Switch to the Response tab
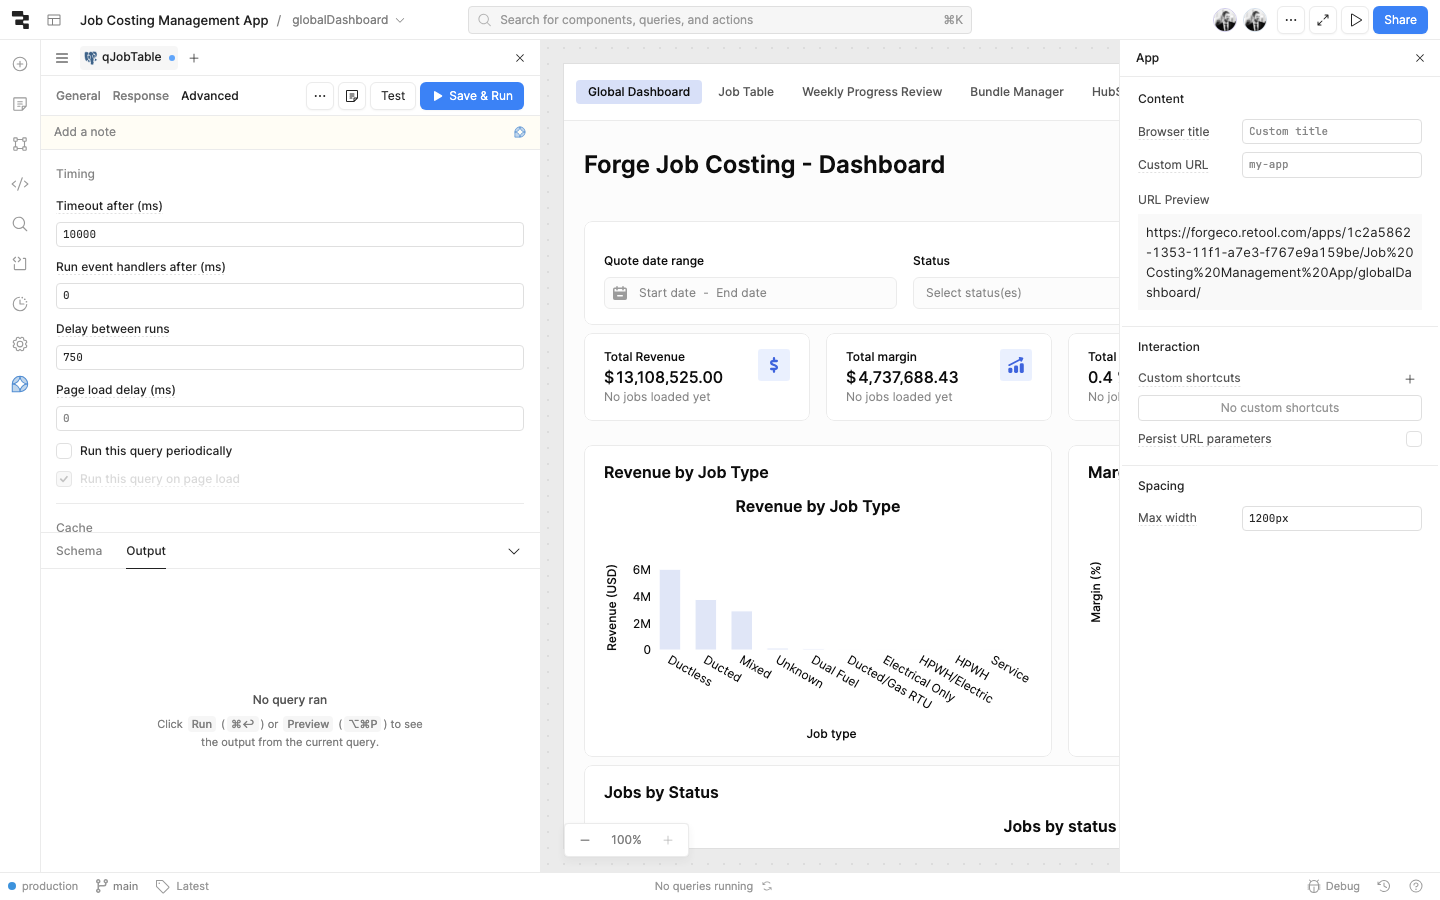 click(x=140, y=96)
